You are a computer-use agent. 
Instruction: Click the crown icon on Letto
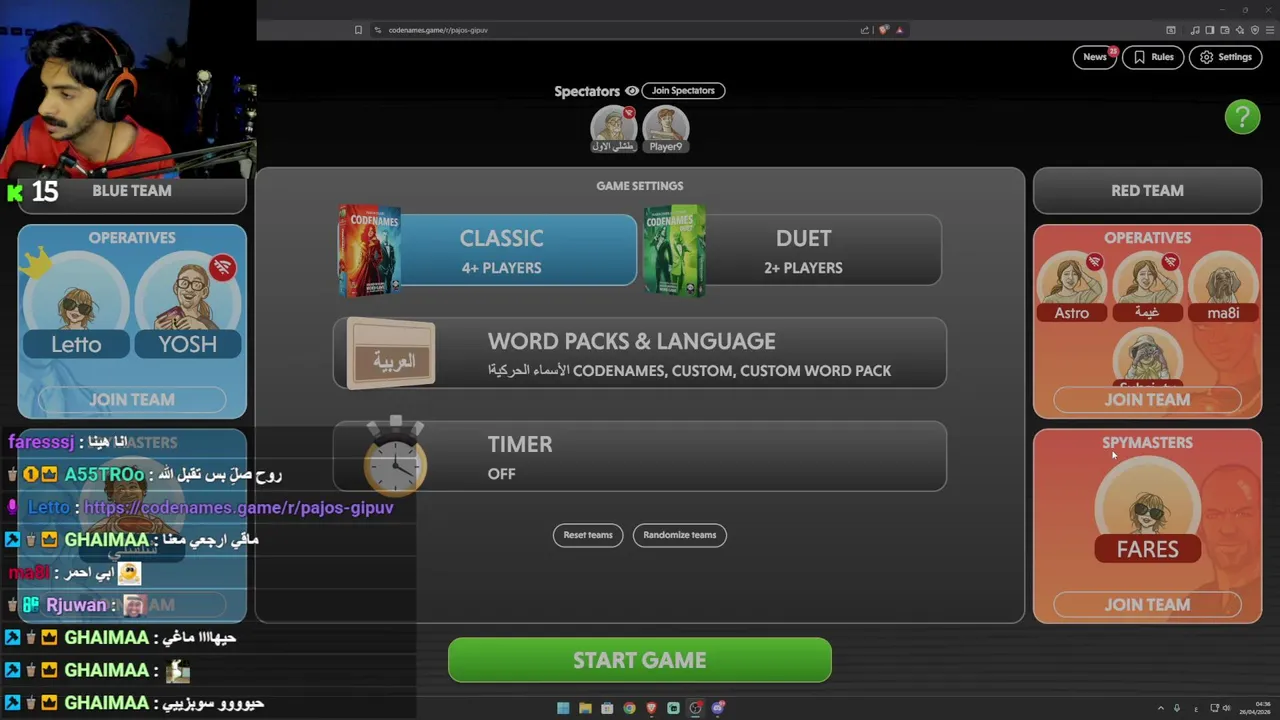(x=37, y=264)
